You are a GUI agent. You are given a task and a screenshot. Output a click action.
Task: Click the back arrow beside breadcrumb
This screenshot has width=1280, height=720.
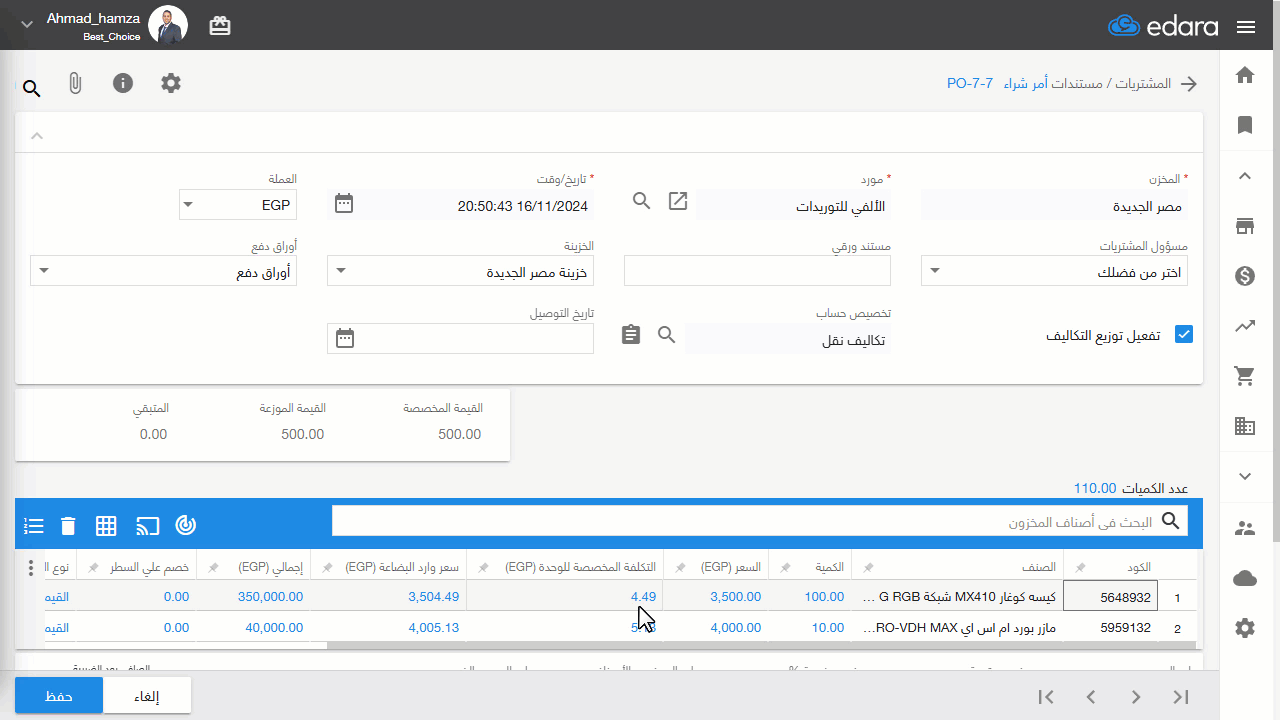coord(1189,84)
